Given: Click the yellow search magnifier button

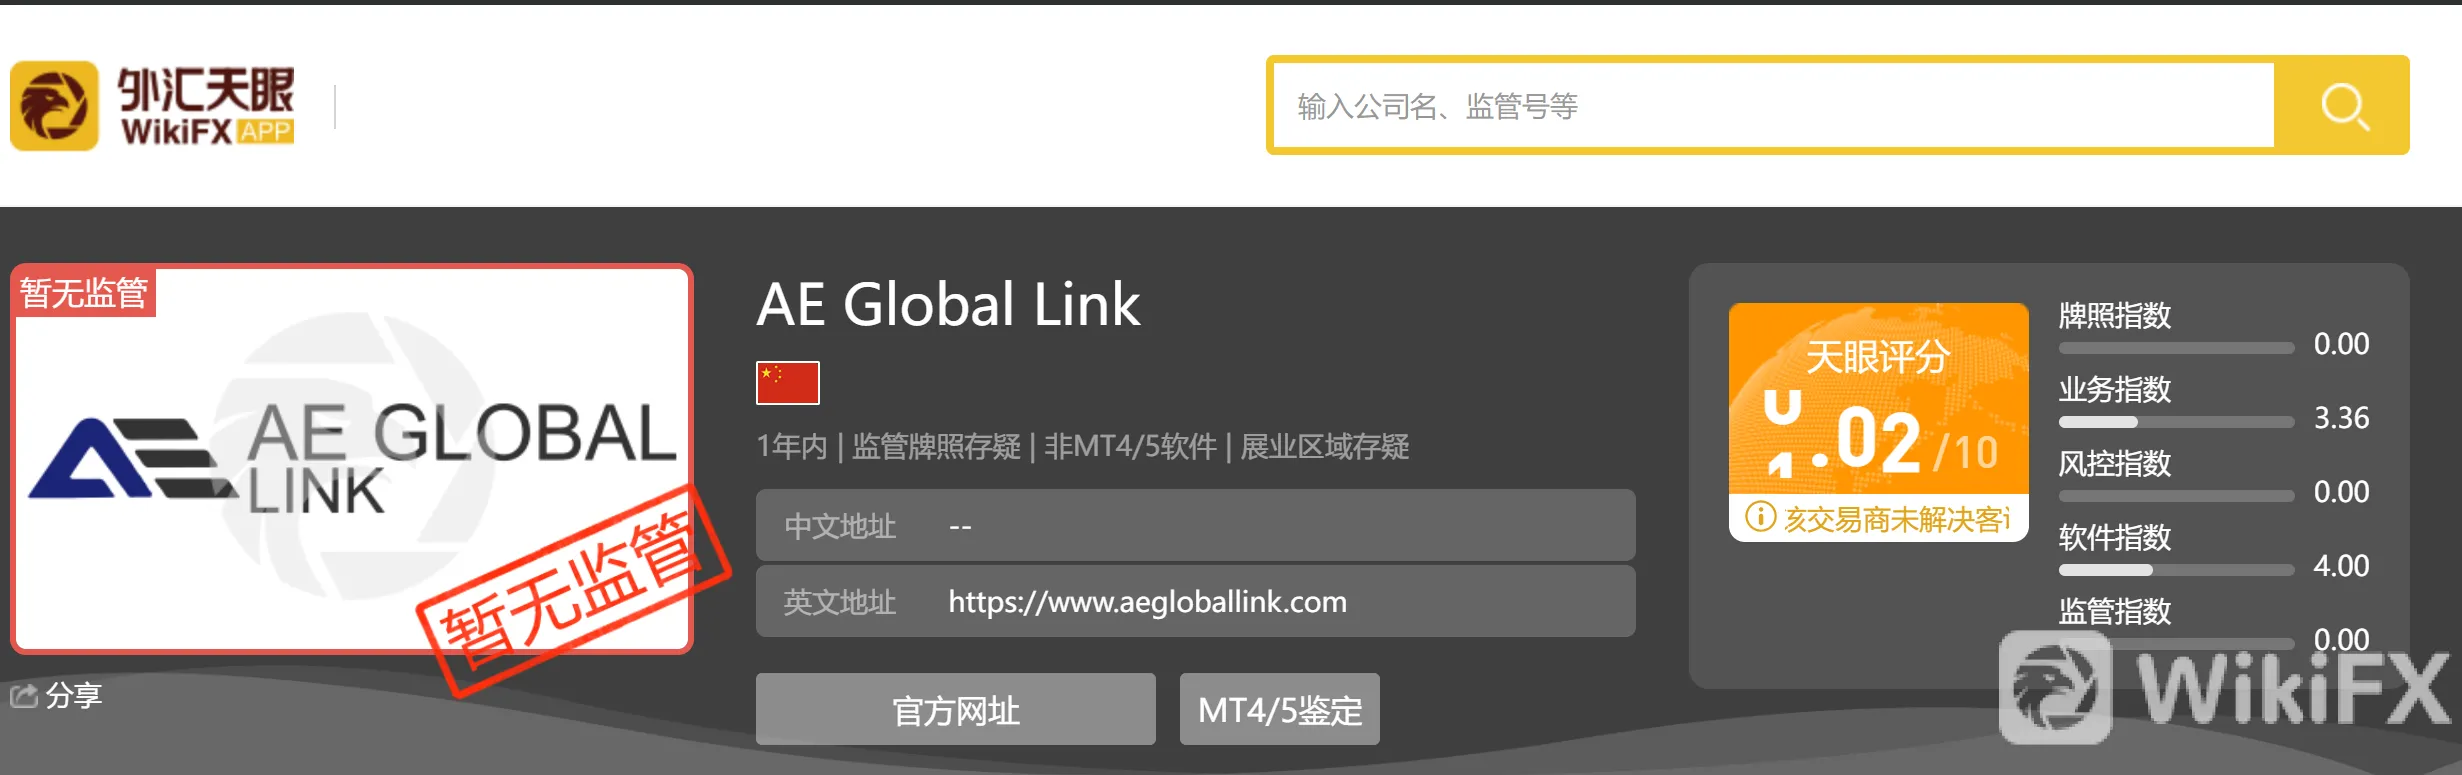Looking at the screenshot, I should [x=2343, y=106].
